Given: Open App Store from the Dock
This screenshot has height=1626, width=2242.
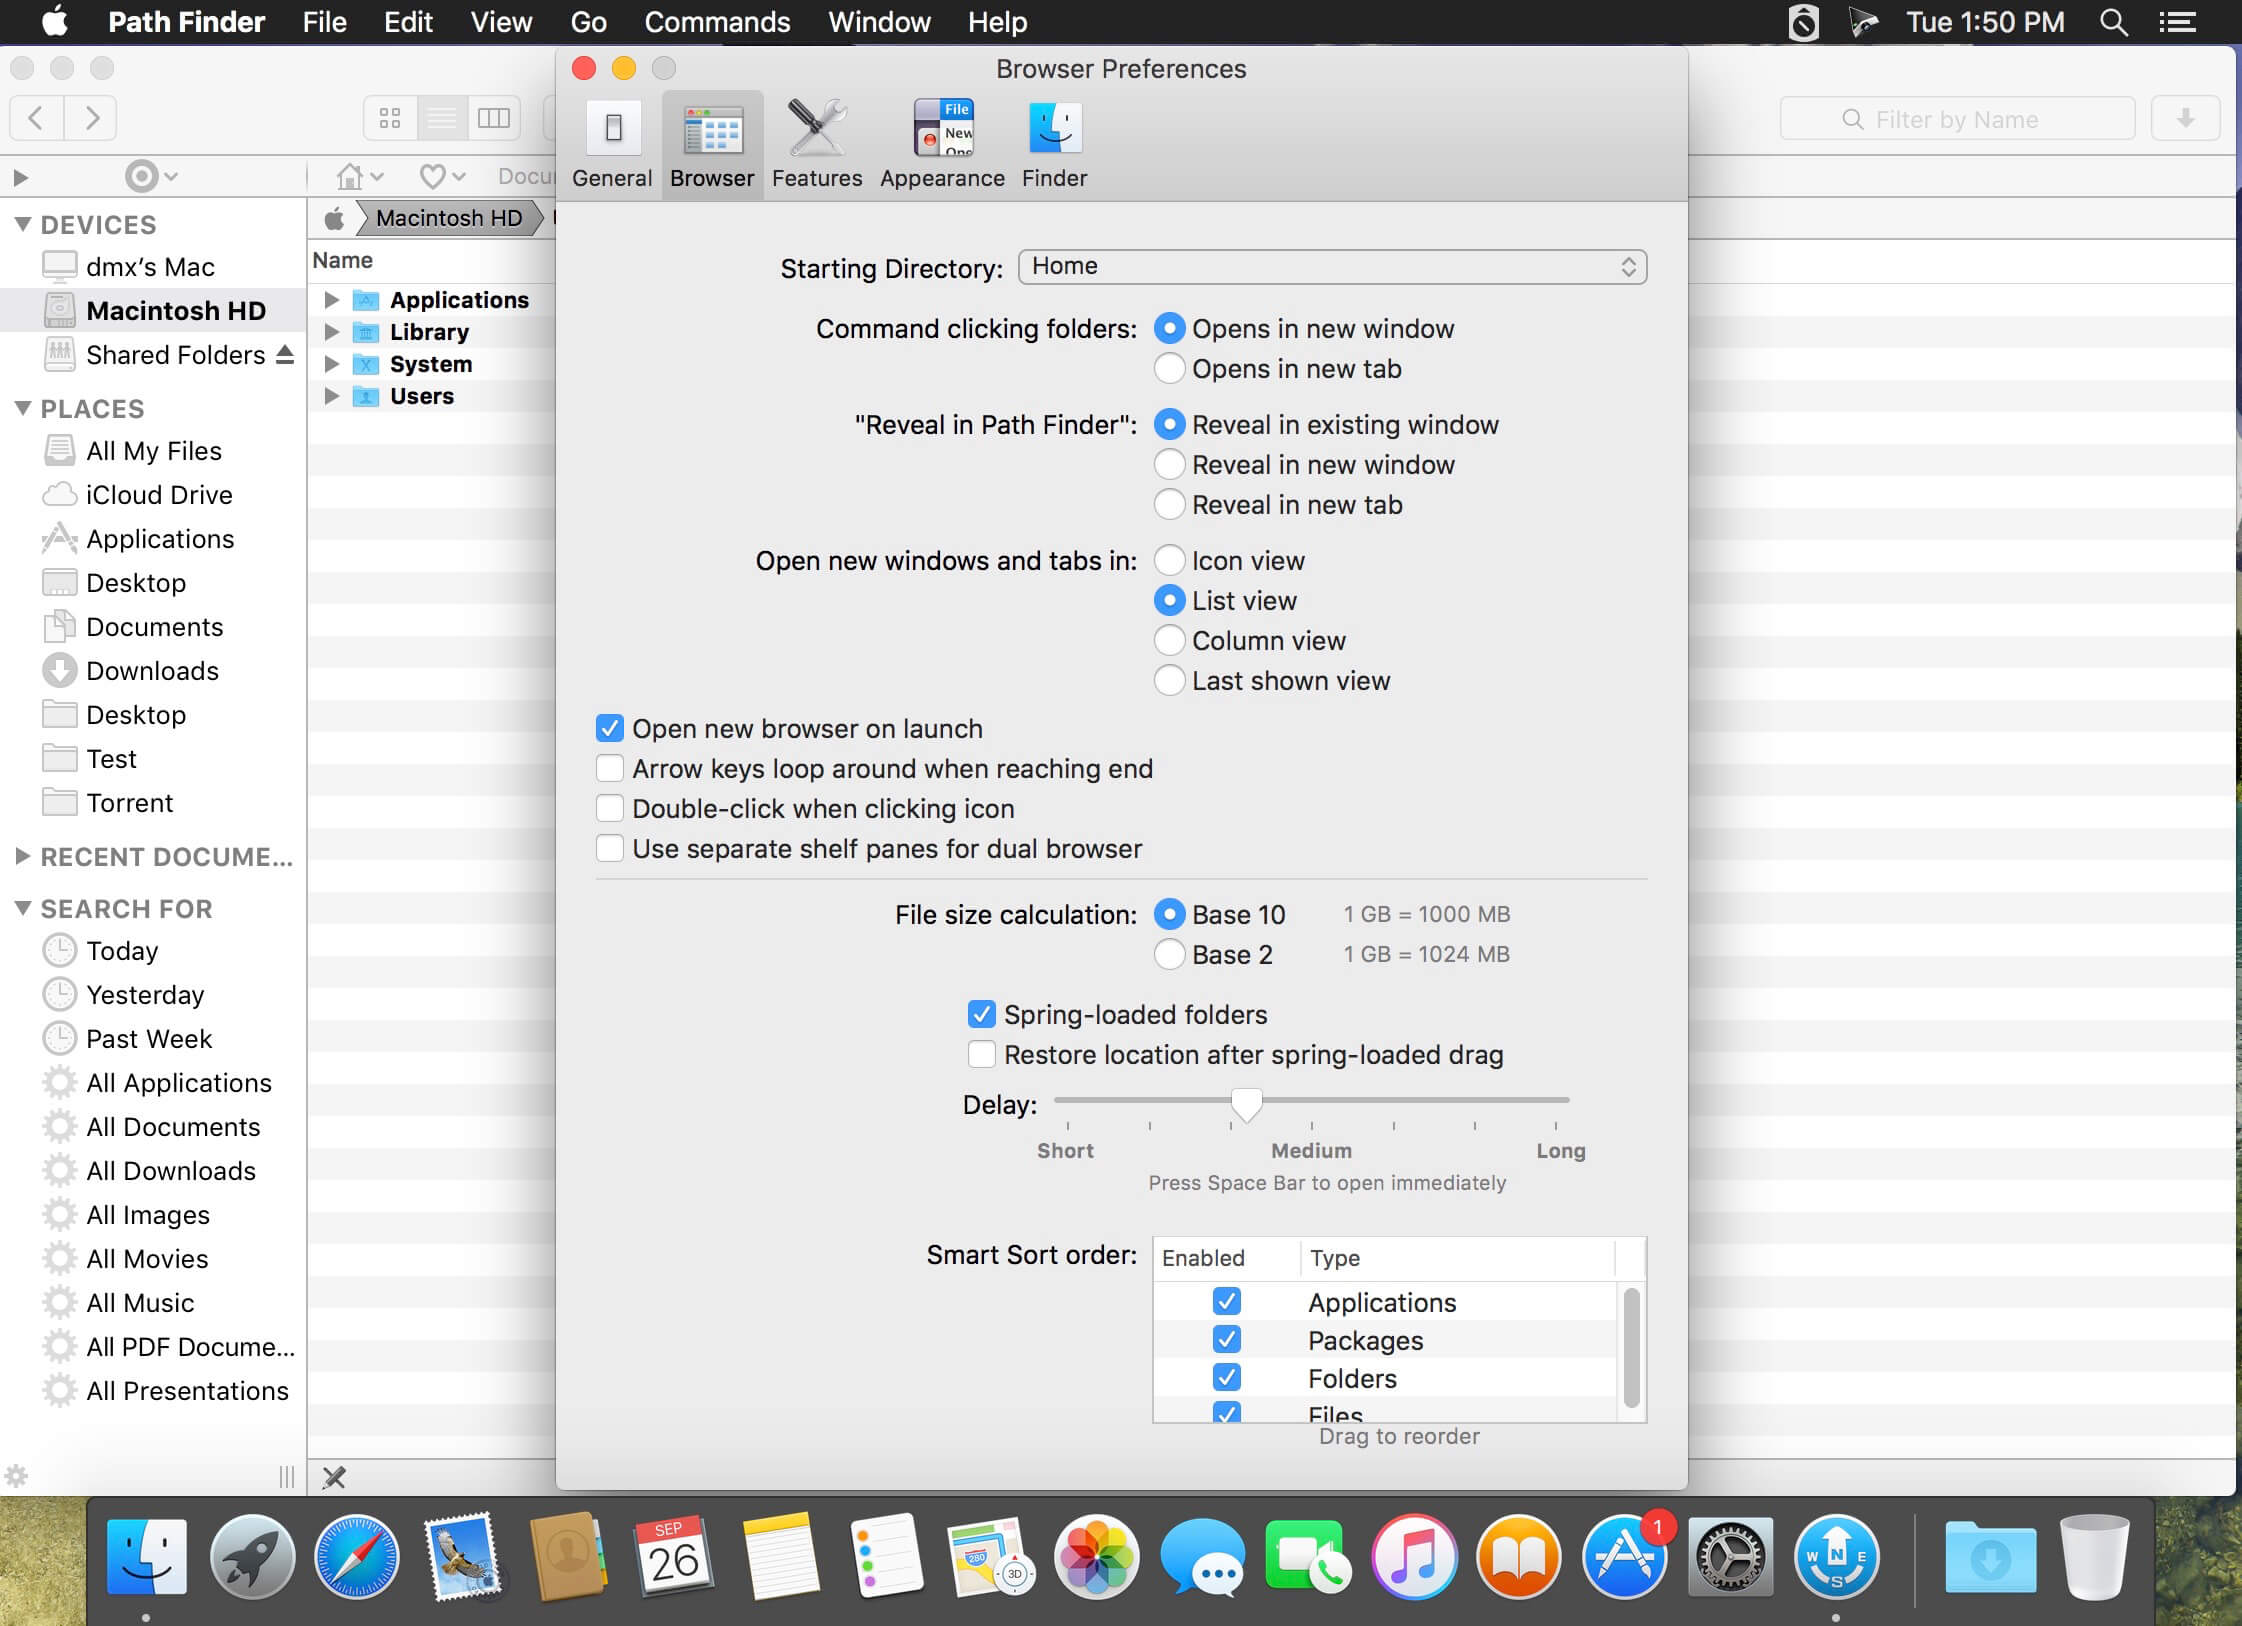Looking at the screenshot, I should pos(1625,1558).
